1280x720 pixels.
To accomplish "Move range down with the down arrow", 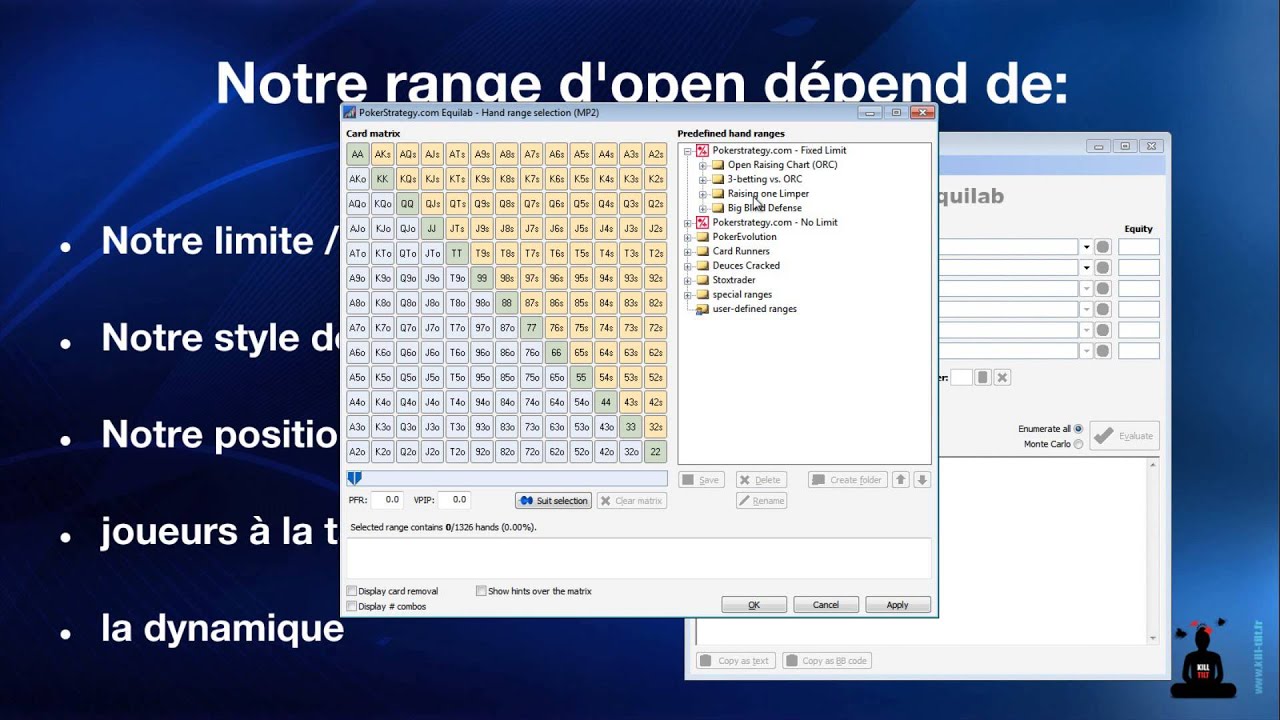I will (922, 480).
